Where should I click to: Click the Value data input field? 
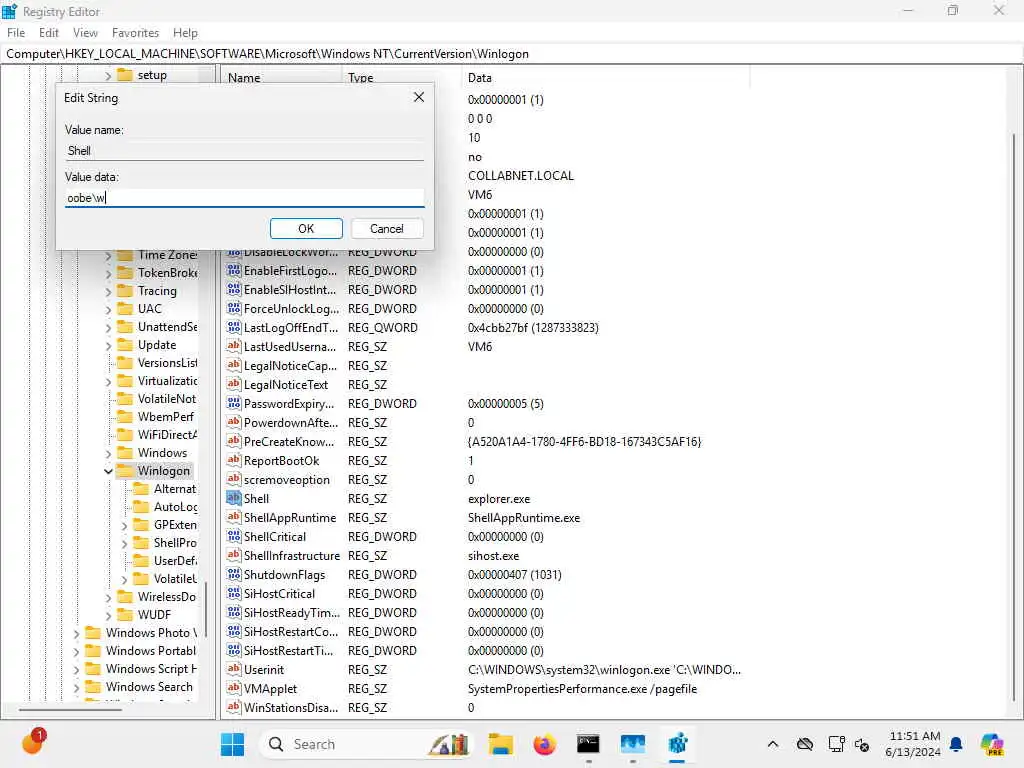[x=244, y=198]
